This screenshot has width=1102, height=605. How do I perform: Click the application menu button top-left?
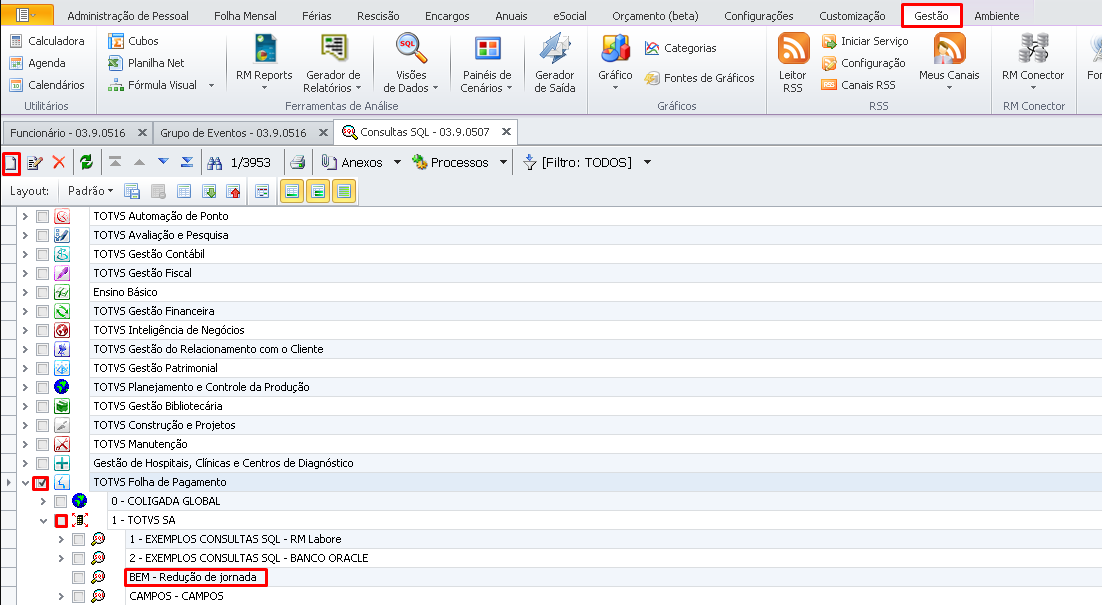(27, 15)
